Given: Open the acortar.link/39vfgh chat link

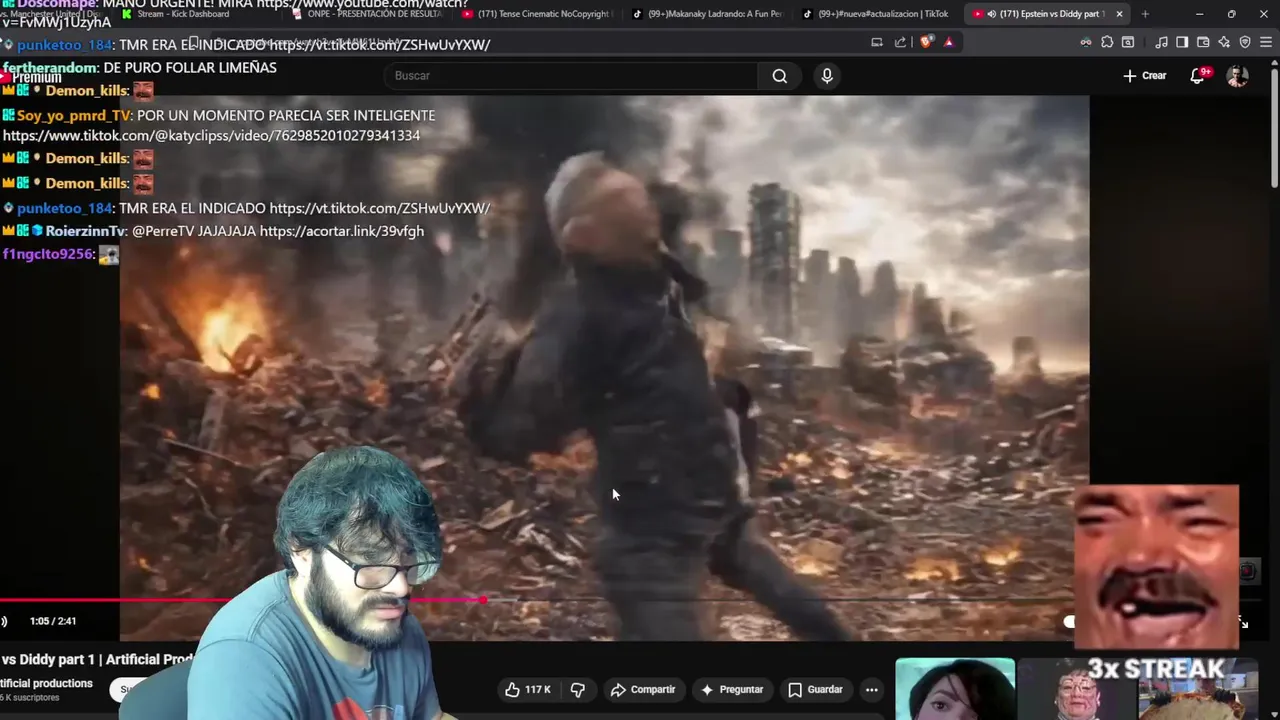Looking at the screenshot, I should [342, 231].
